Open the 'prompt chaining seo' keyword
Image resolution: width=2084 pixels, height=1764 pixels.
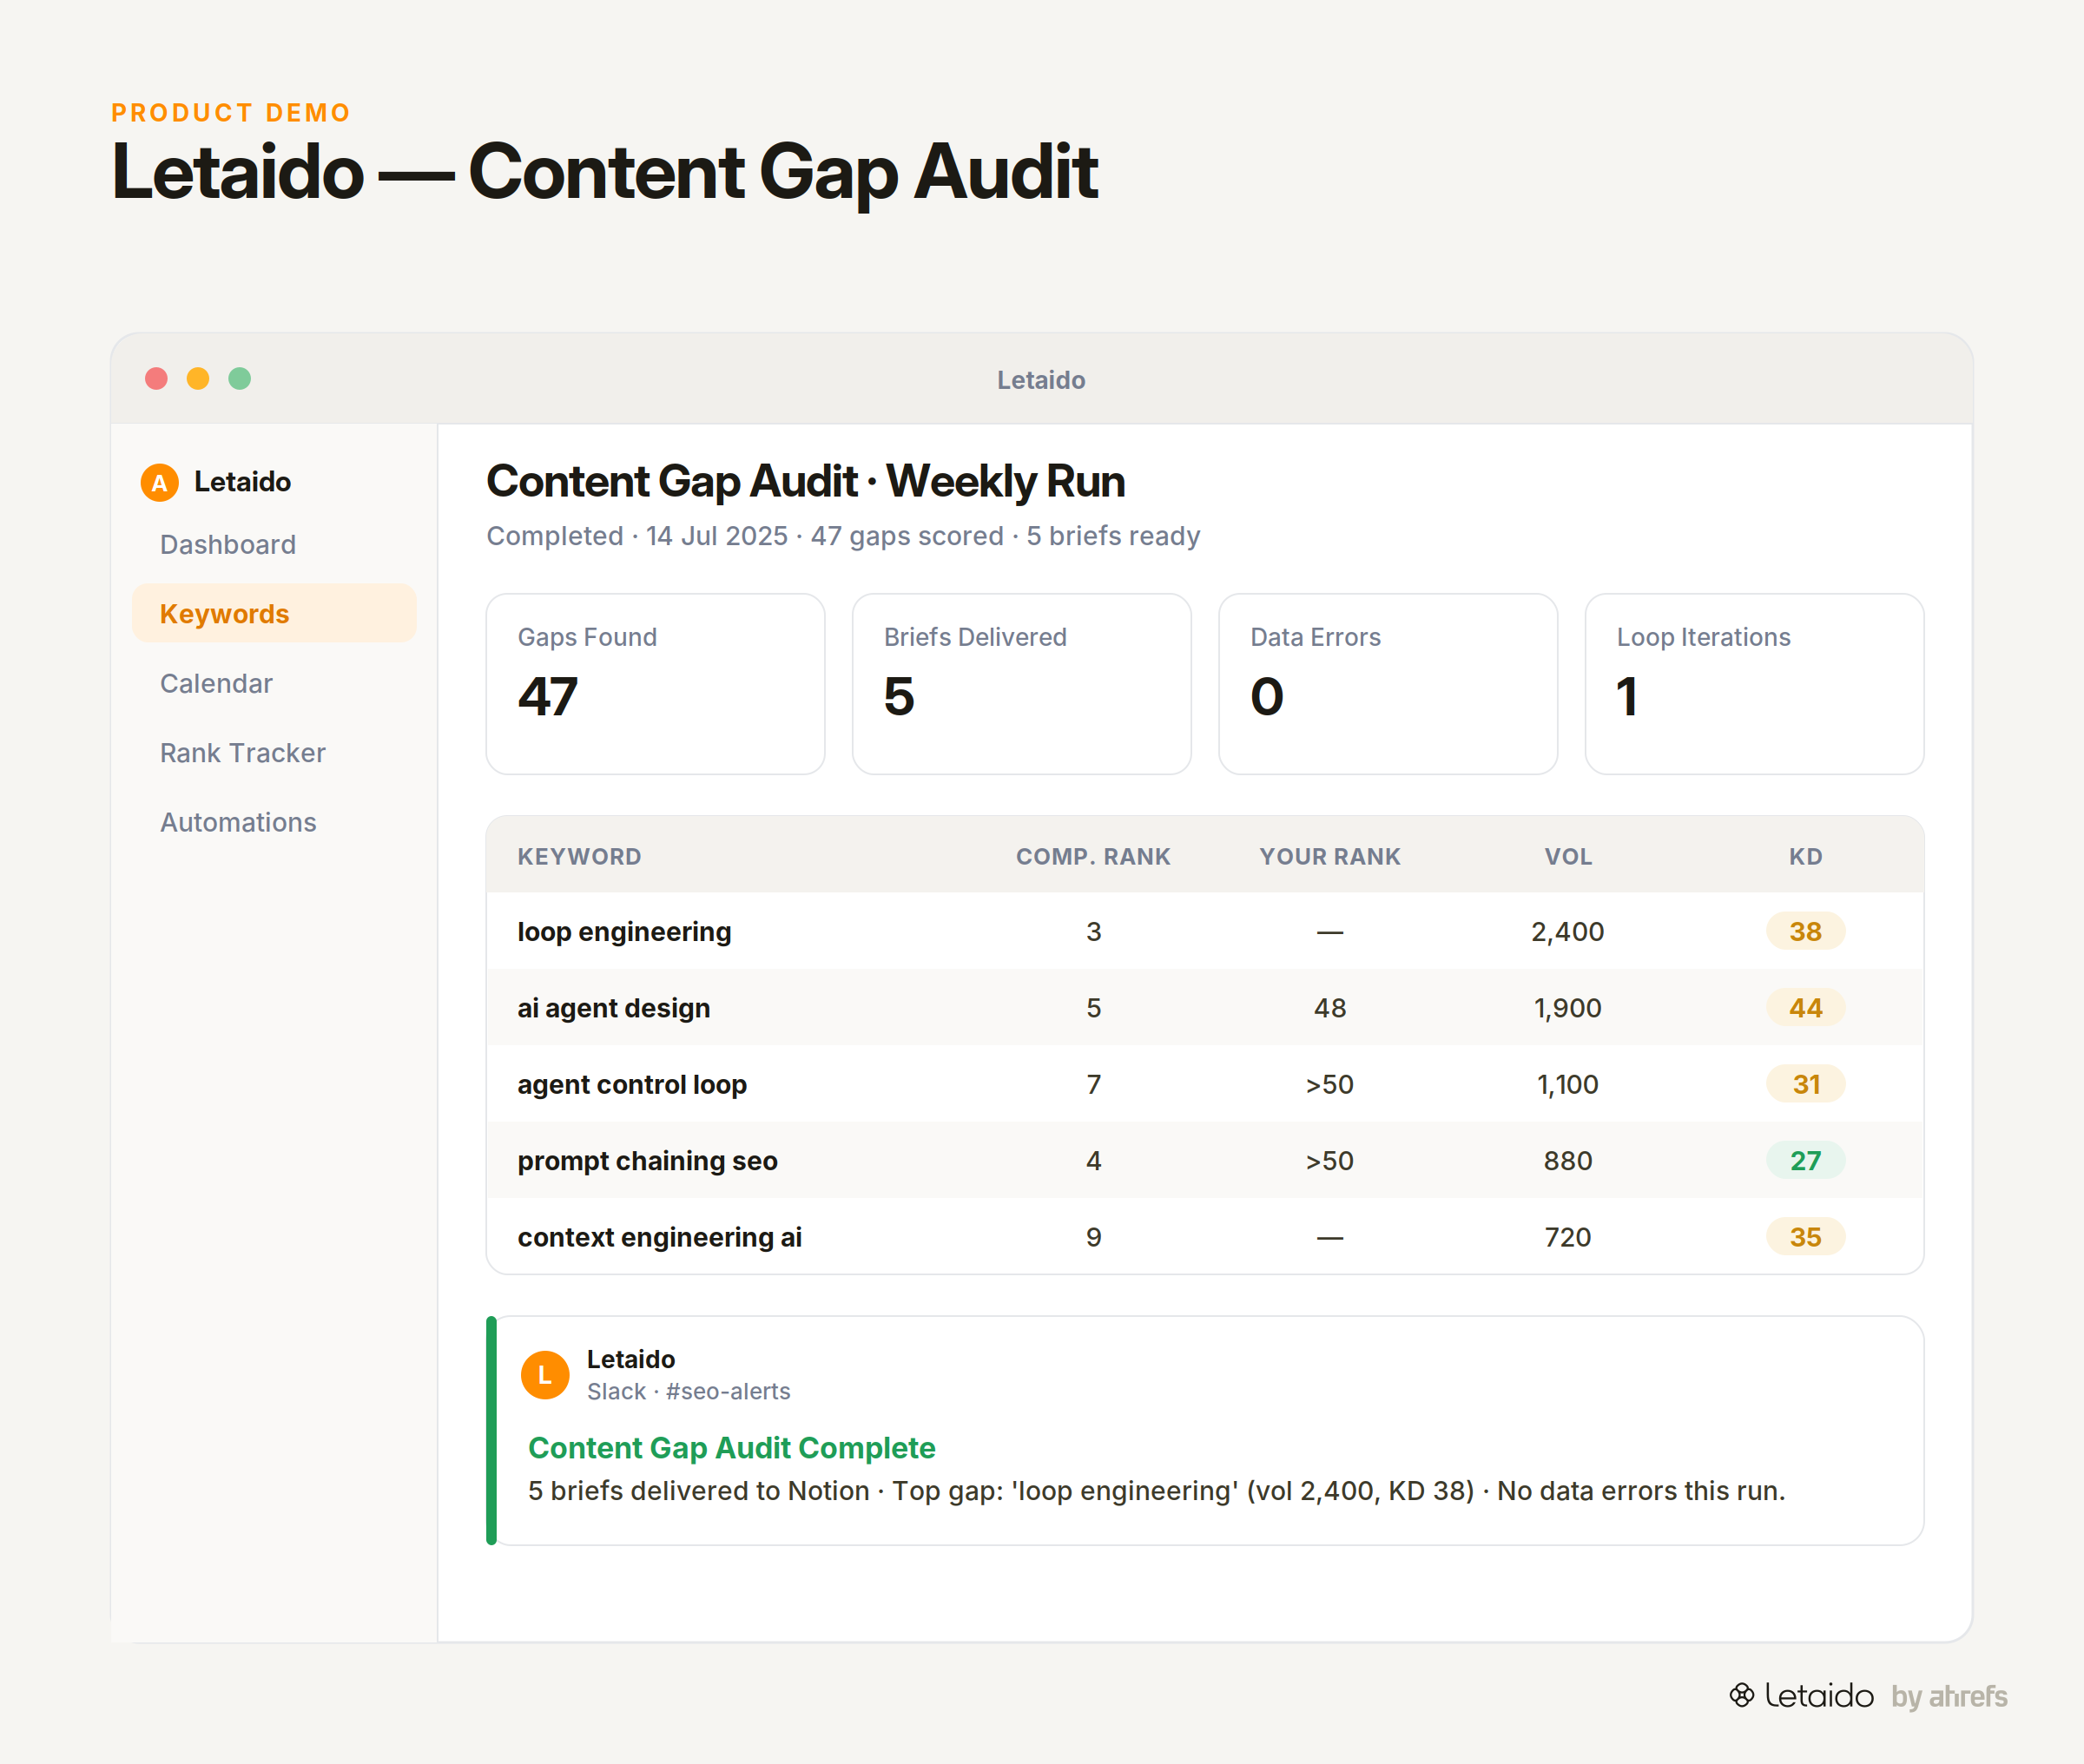tap(647, 1160)
